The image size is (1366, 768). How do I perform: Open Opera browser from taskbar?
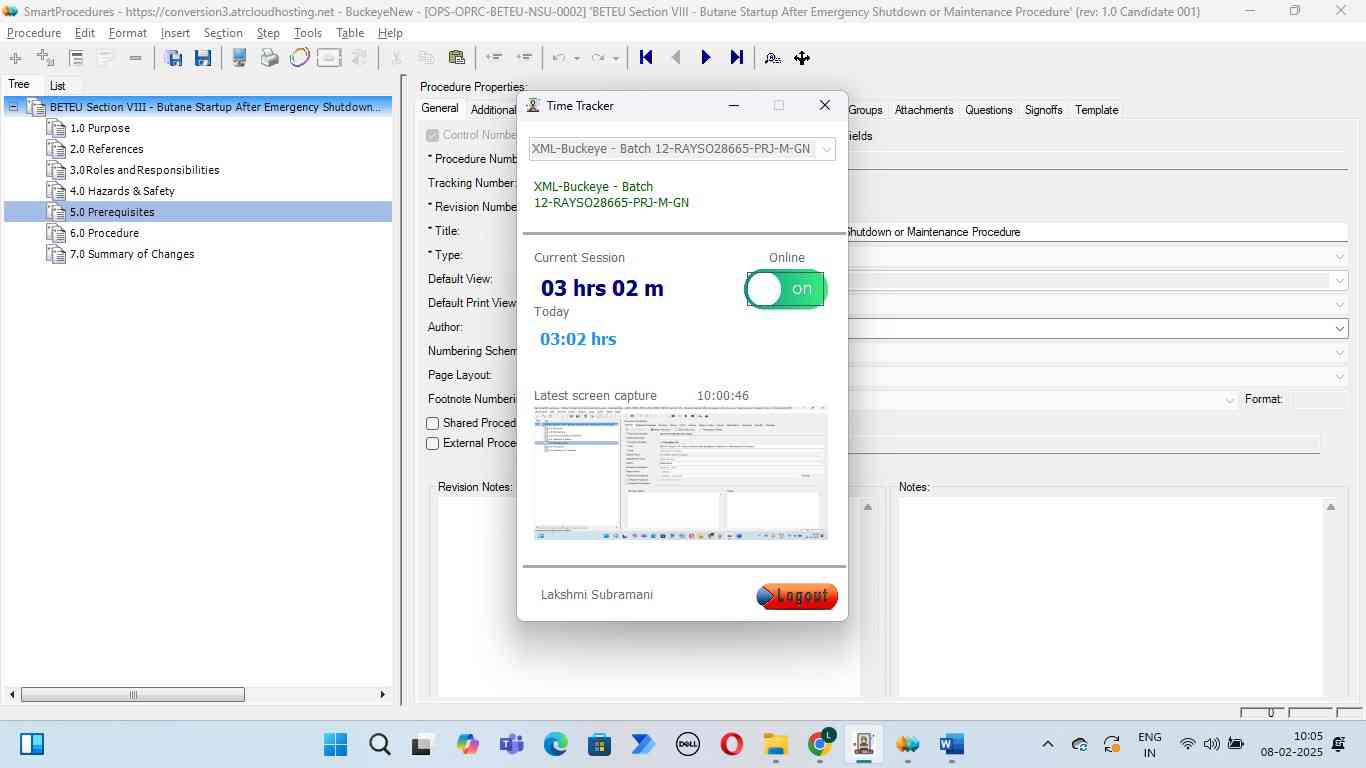click(x=731, y=744)
